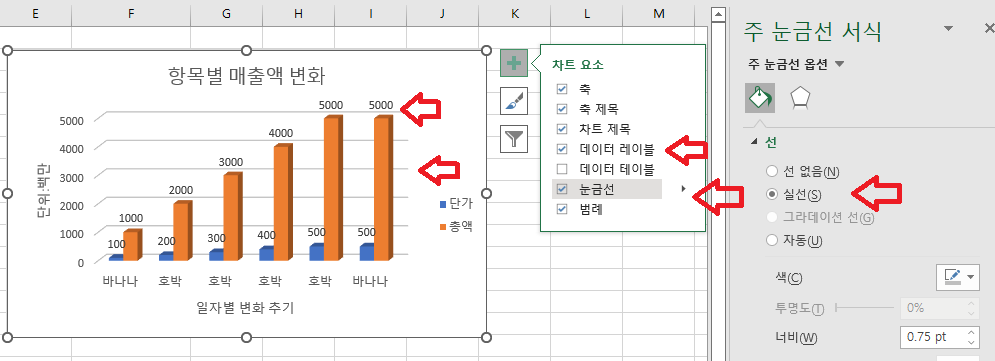This screenshot has width=995, height=361.
Task: Select column header M
Action: [x=659, y=13]
